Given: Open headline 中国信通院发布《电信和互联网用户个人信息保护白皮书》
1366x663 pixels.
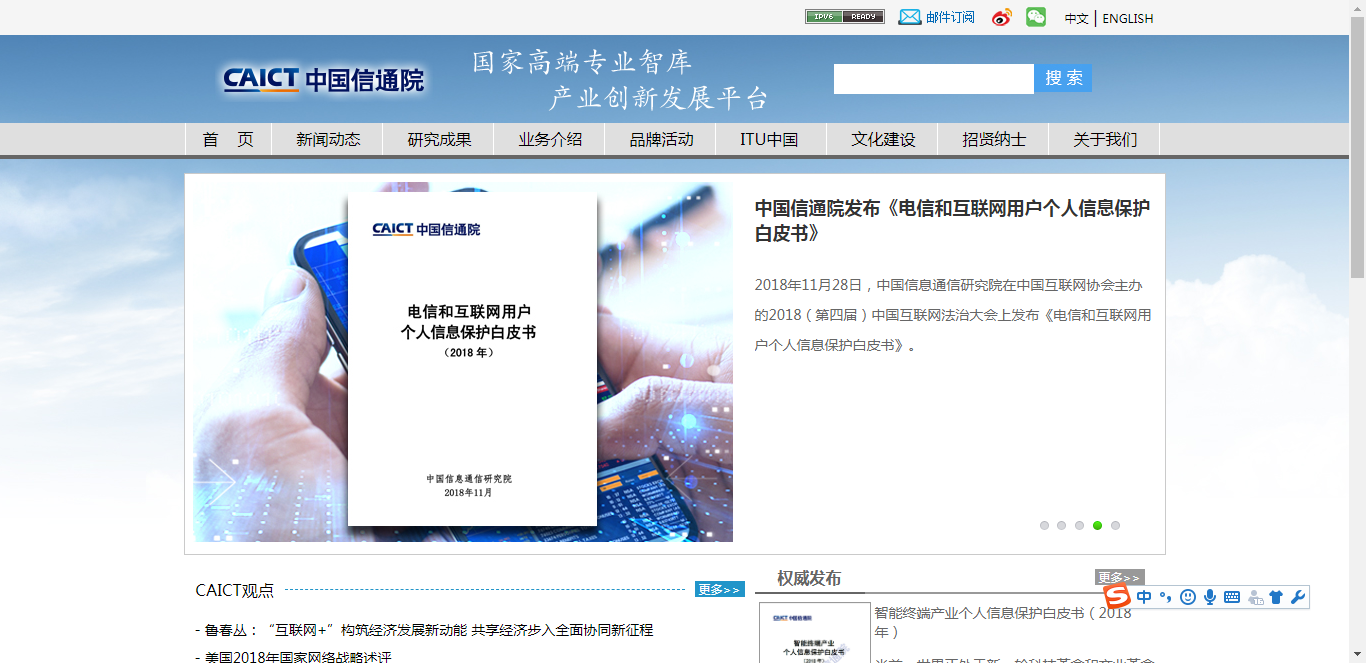Looking at the screenshot, I should (x=952, y=220).
